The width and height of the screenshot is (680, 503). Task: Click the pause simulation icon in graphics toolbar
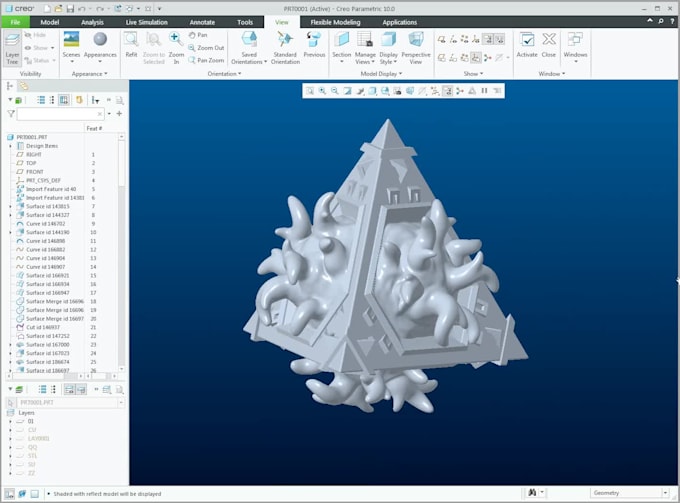coord(484,91)
